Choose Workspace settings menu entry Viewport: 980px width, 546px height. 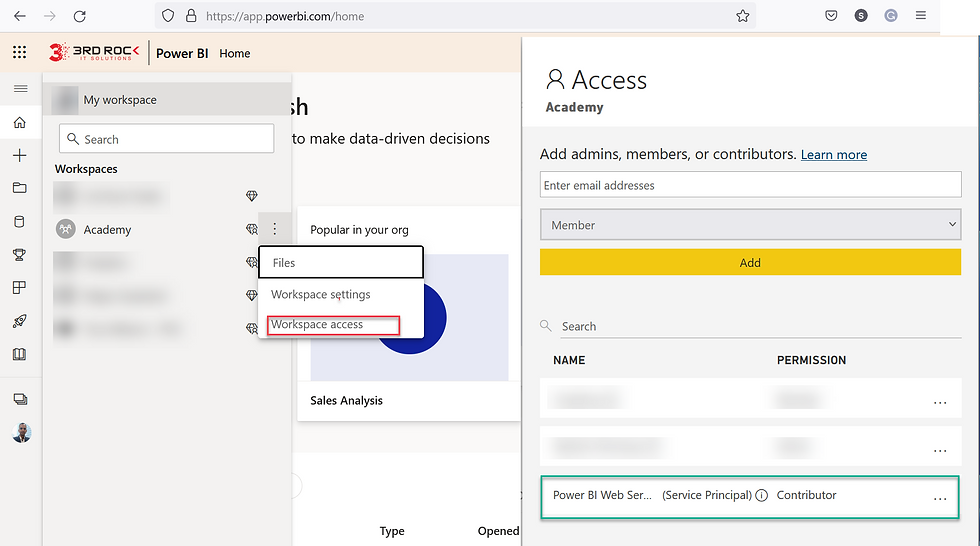click(321, 294)
